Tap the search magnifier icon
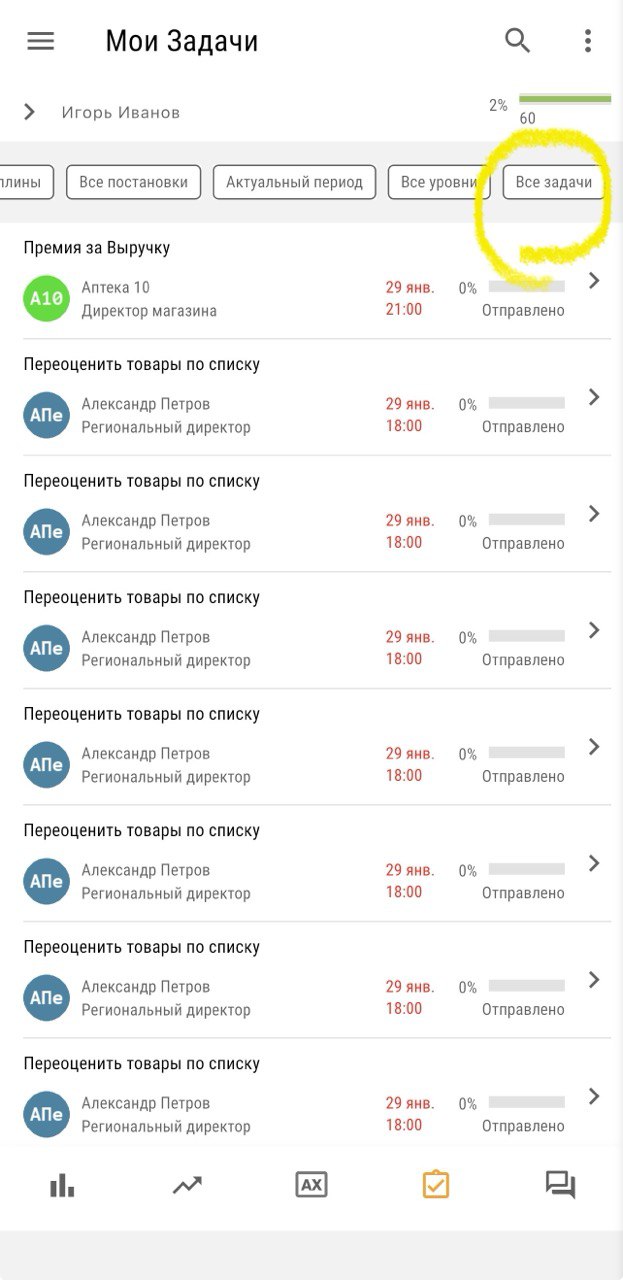This screenshot has height=1280, width=623. [517, 41]
